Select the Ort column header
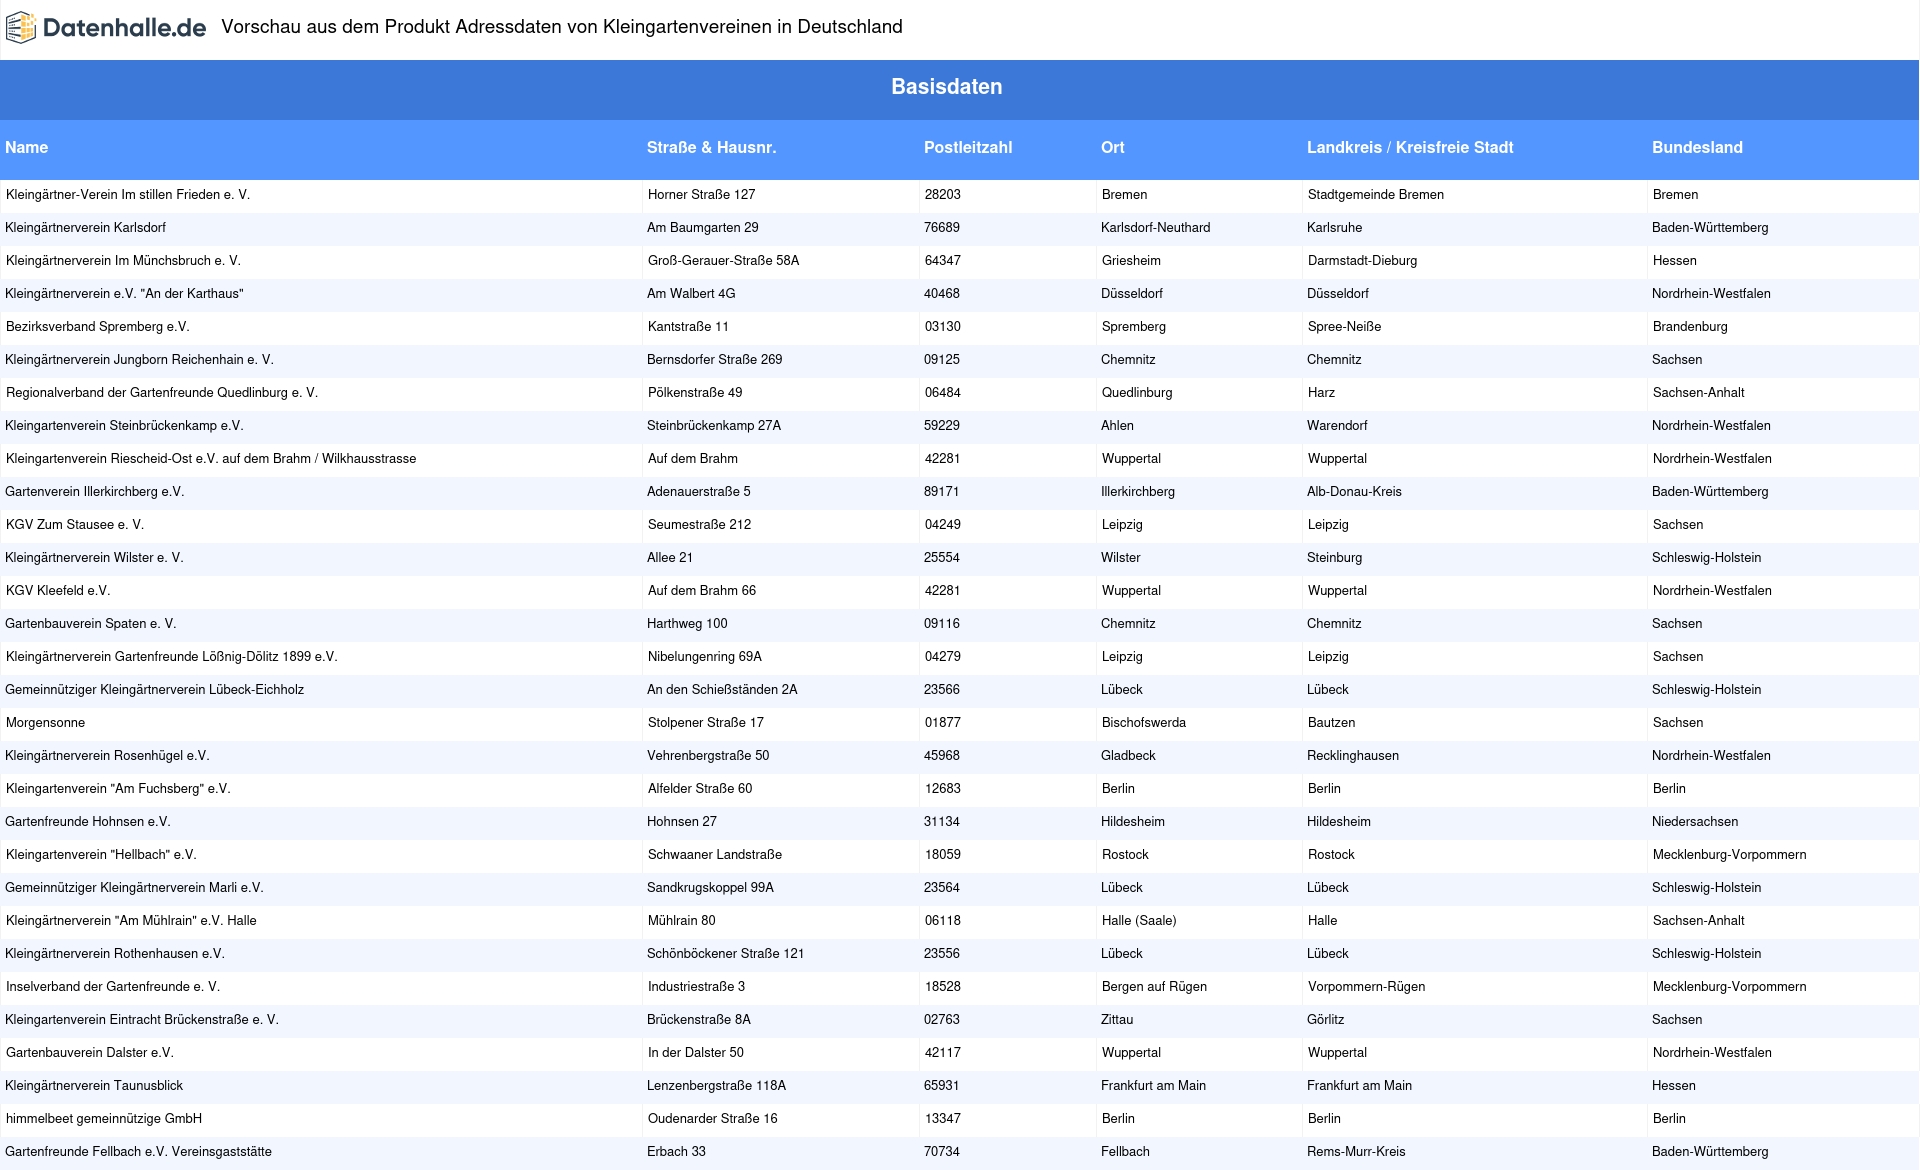The height and width of the screenshot is (1170, 1920). pyautogui.click(x=1112, y=148)
